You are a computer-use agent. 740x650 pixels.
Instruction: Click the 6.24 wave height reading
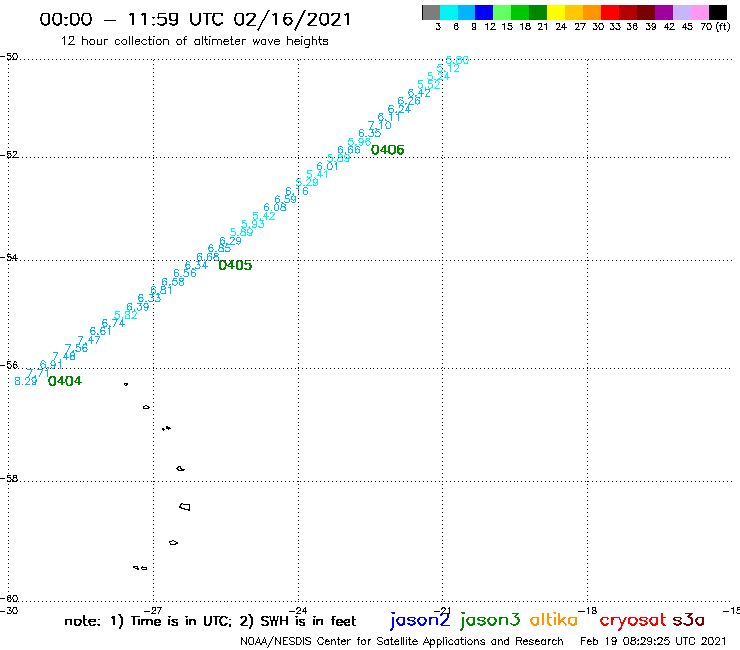(x=399, y=110)
